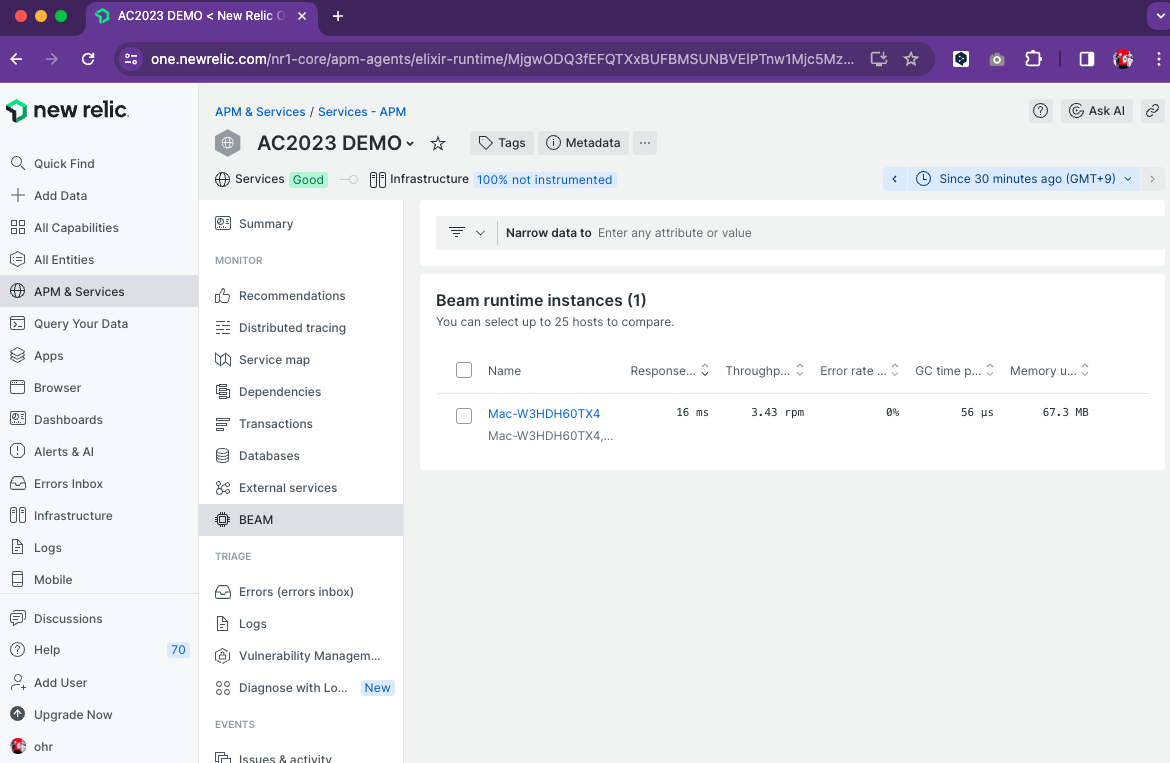The width and height of the screenshot is (1170, 763).
Task: Open Recommendations
Action: click(280, 296)
